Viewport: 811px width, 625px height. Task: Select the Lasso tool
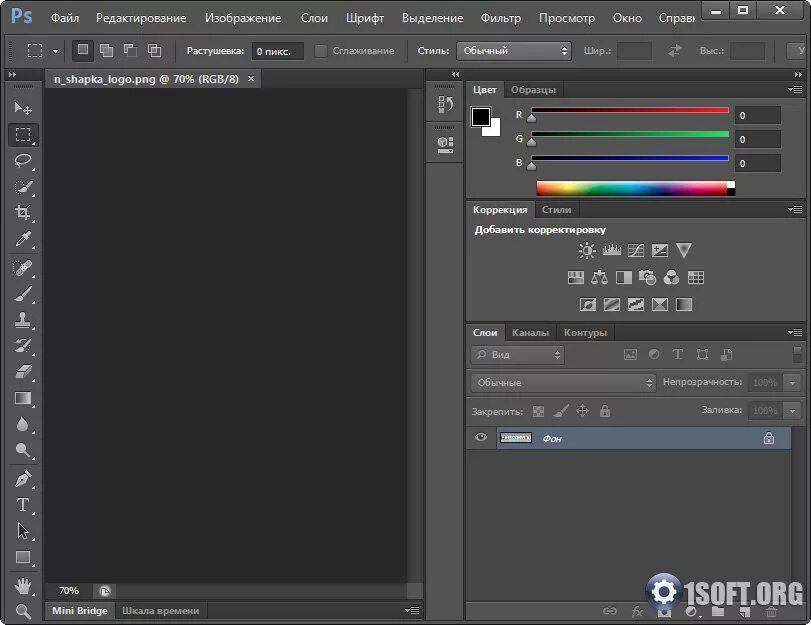click(x=23, y=160)
